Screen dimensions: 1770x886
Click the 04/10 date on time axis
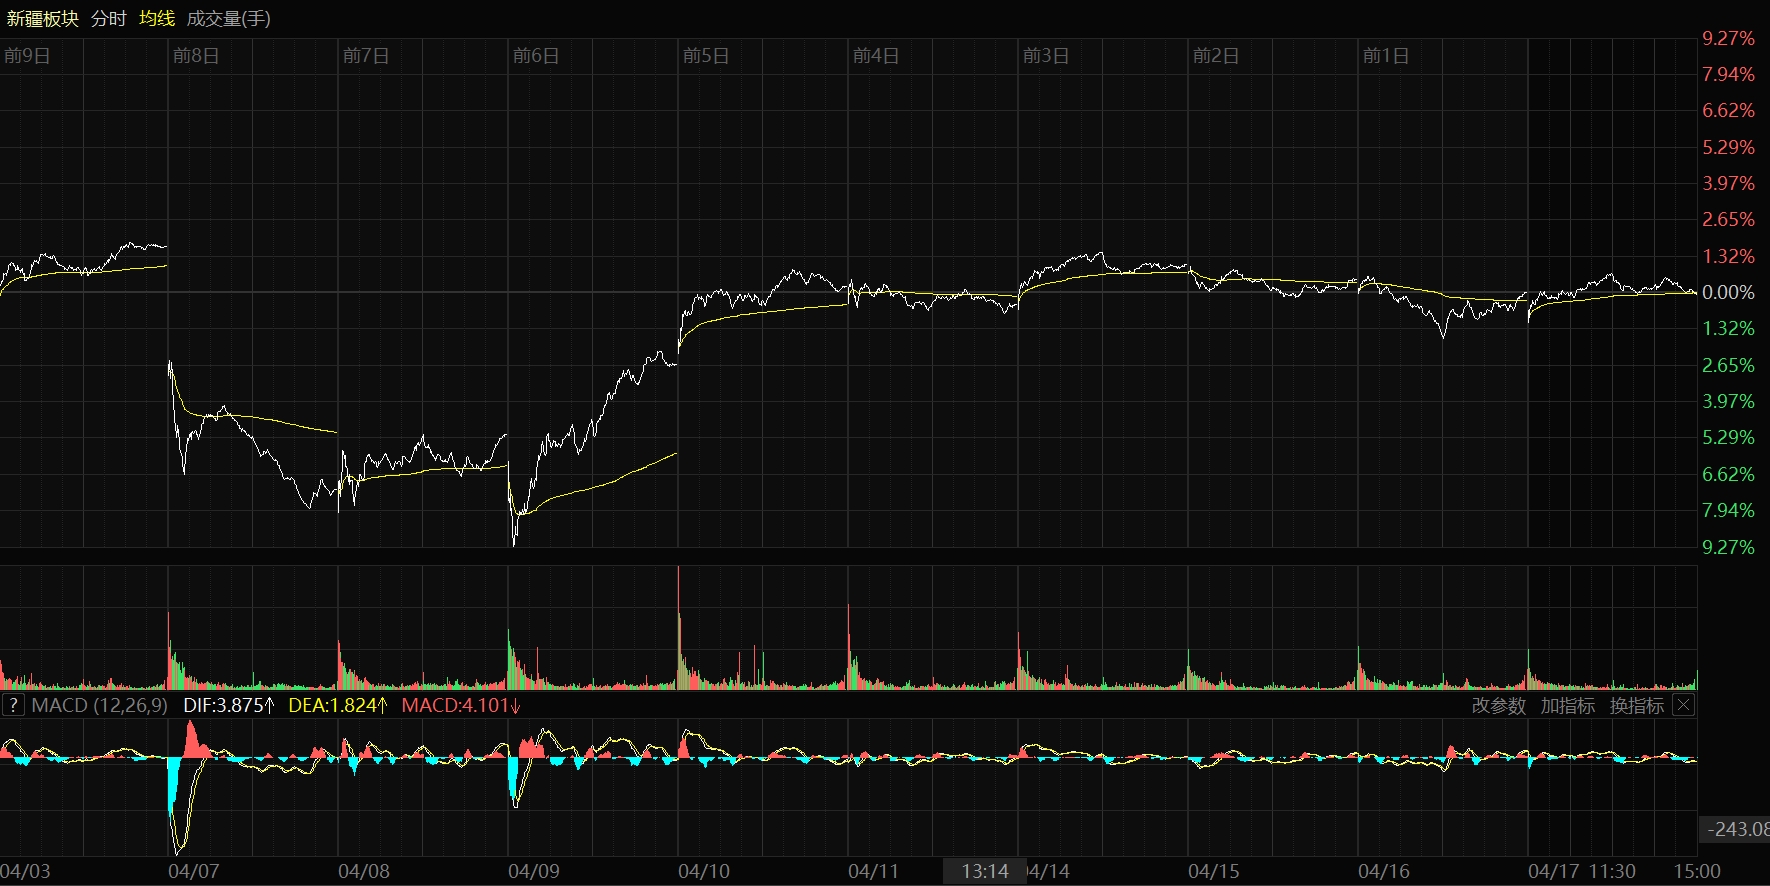pyautogui.click(x=704, y=871)
